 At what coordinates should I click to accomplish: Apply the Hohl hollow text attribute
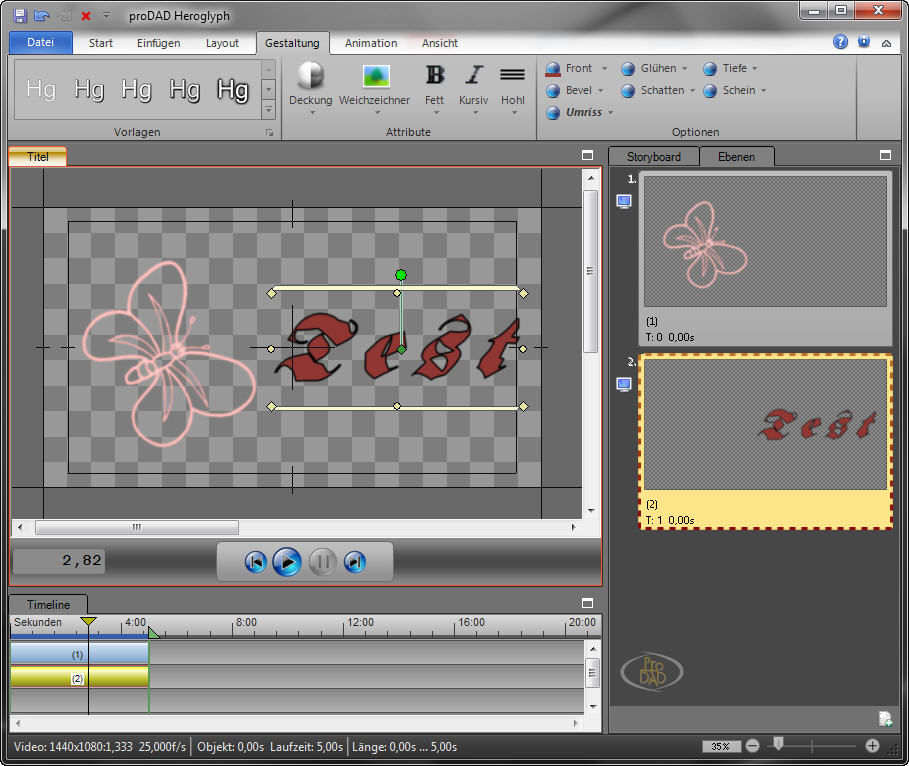(x=512, y=76)
